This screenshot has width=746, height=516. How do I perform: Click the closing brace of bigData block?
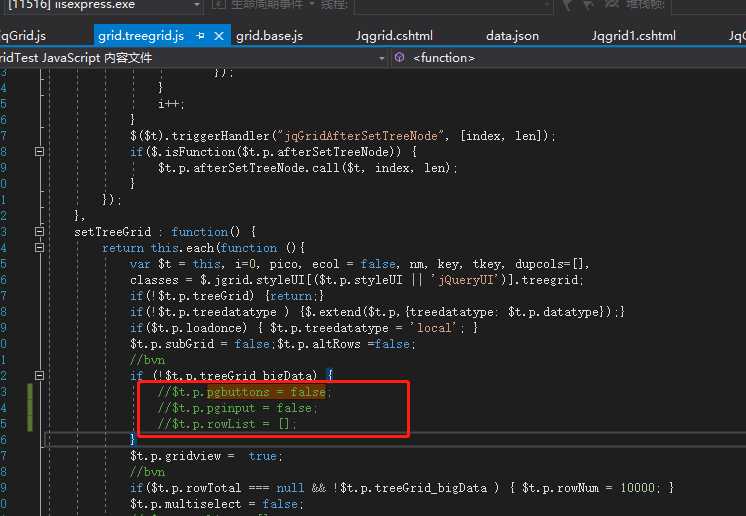(133, 439)
